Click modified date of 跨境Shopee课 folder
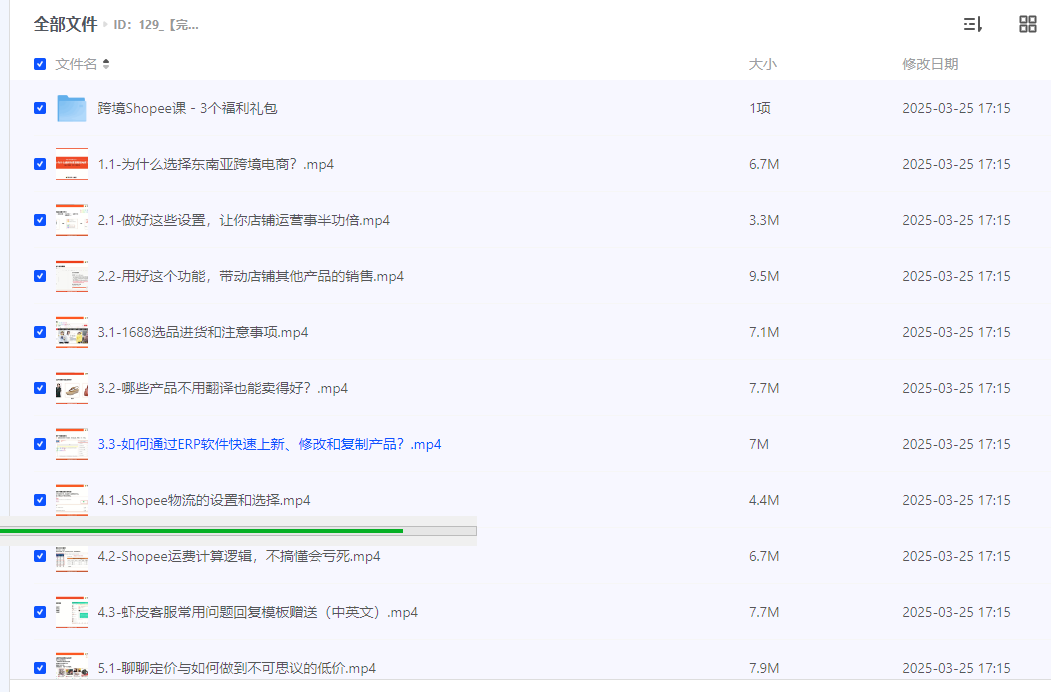 pyautogui.click(x=956, y=108)
